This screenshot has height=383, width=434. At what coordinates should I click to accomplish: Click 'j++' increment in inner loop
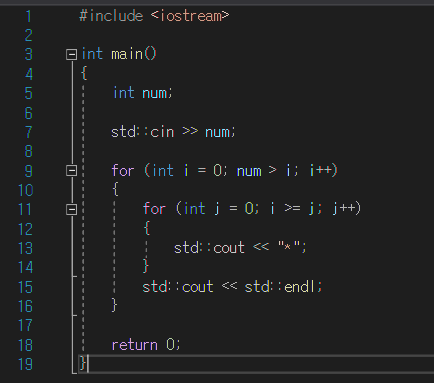[344, 209]
